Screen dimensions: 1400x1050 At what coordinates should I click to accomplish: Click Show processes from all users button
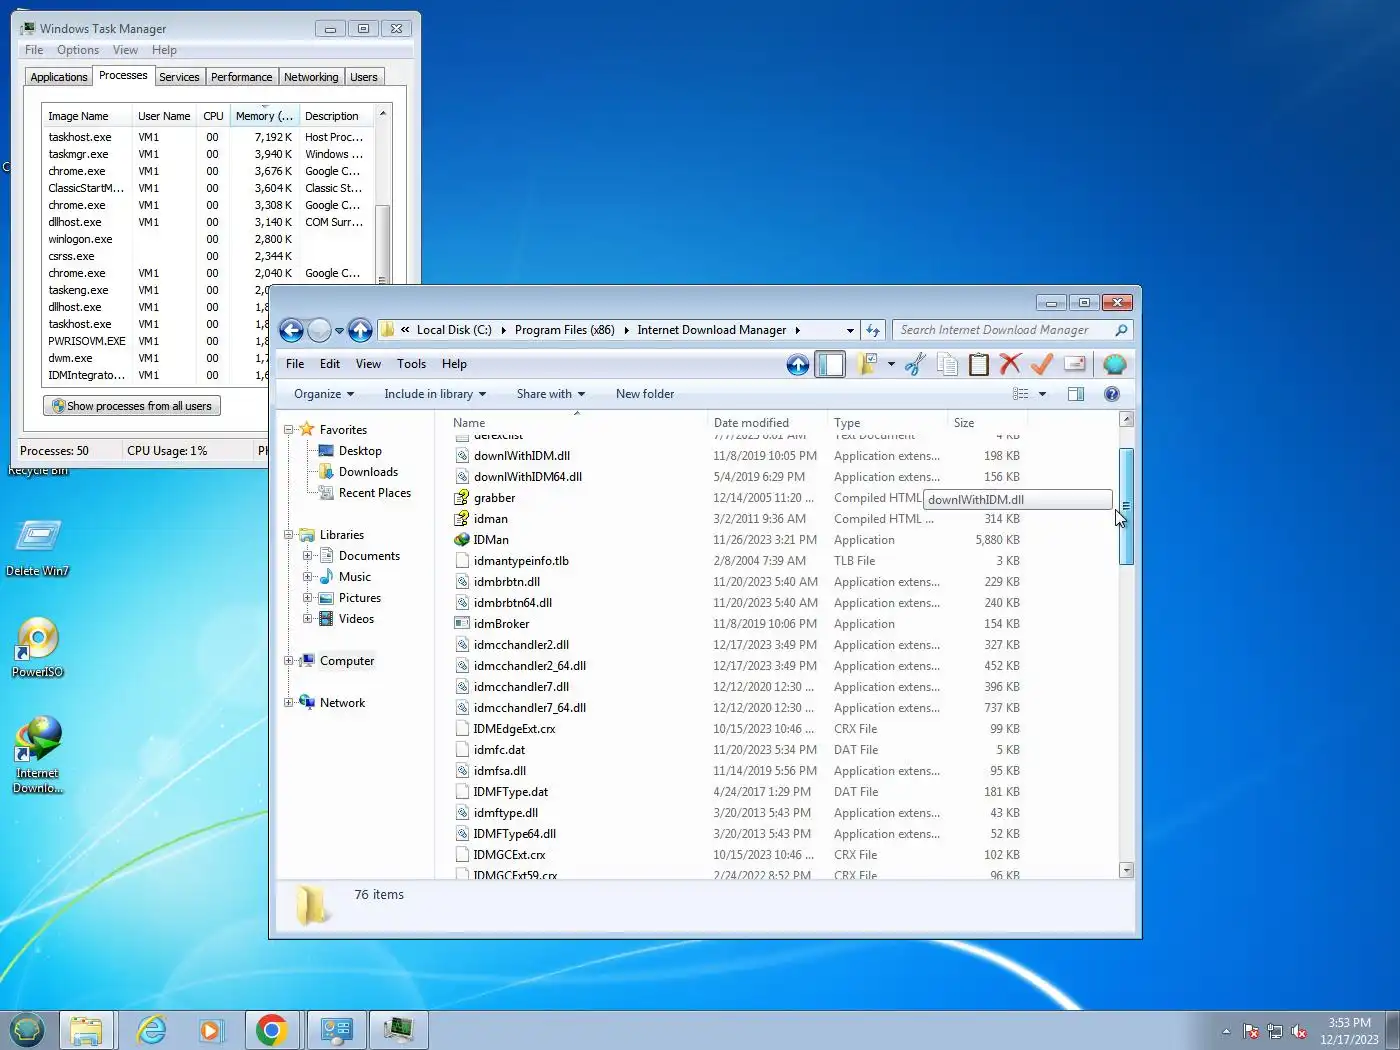click(132, 406)
